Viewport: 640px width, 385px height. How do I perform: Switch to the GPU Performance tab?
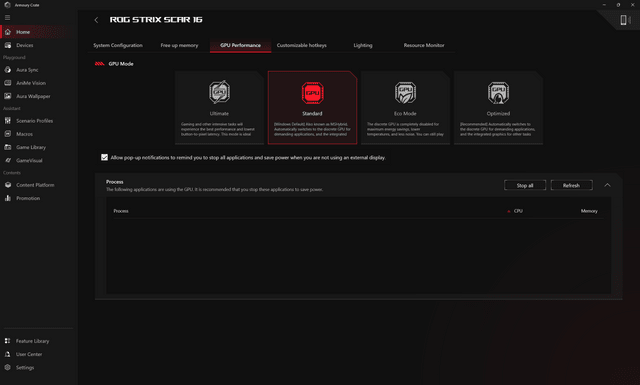(x=240, y=45)
